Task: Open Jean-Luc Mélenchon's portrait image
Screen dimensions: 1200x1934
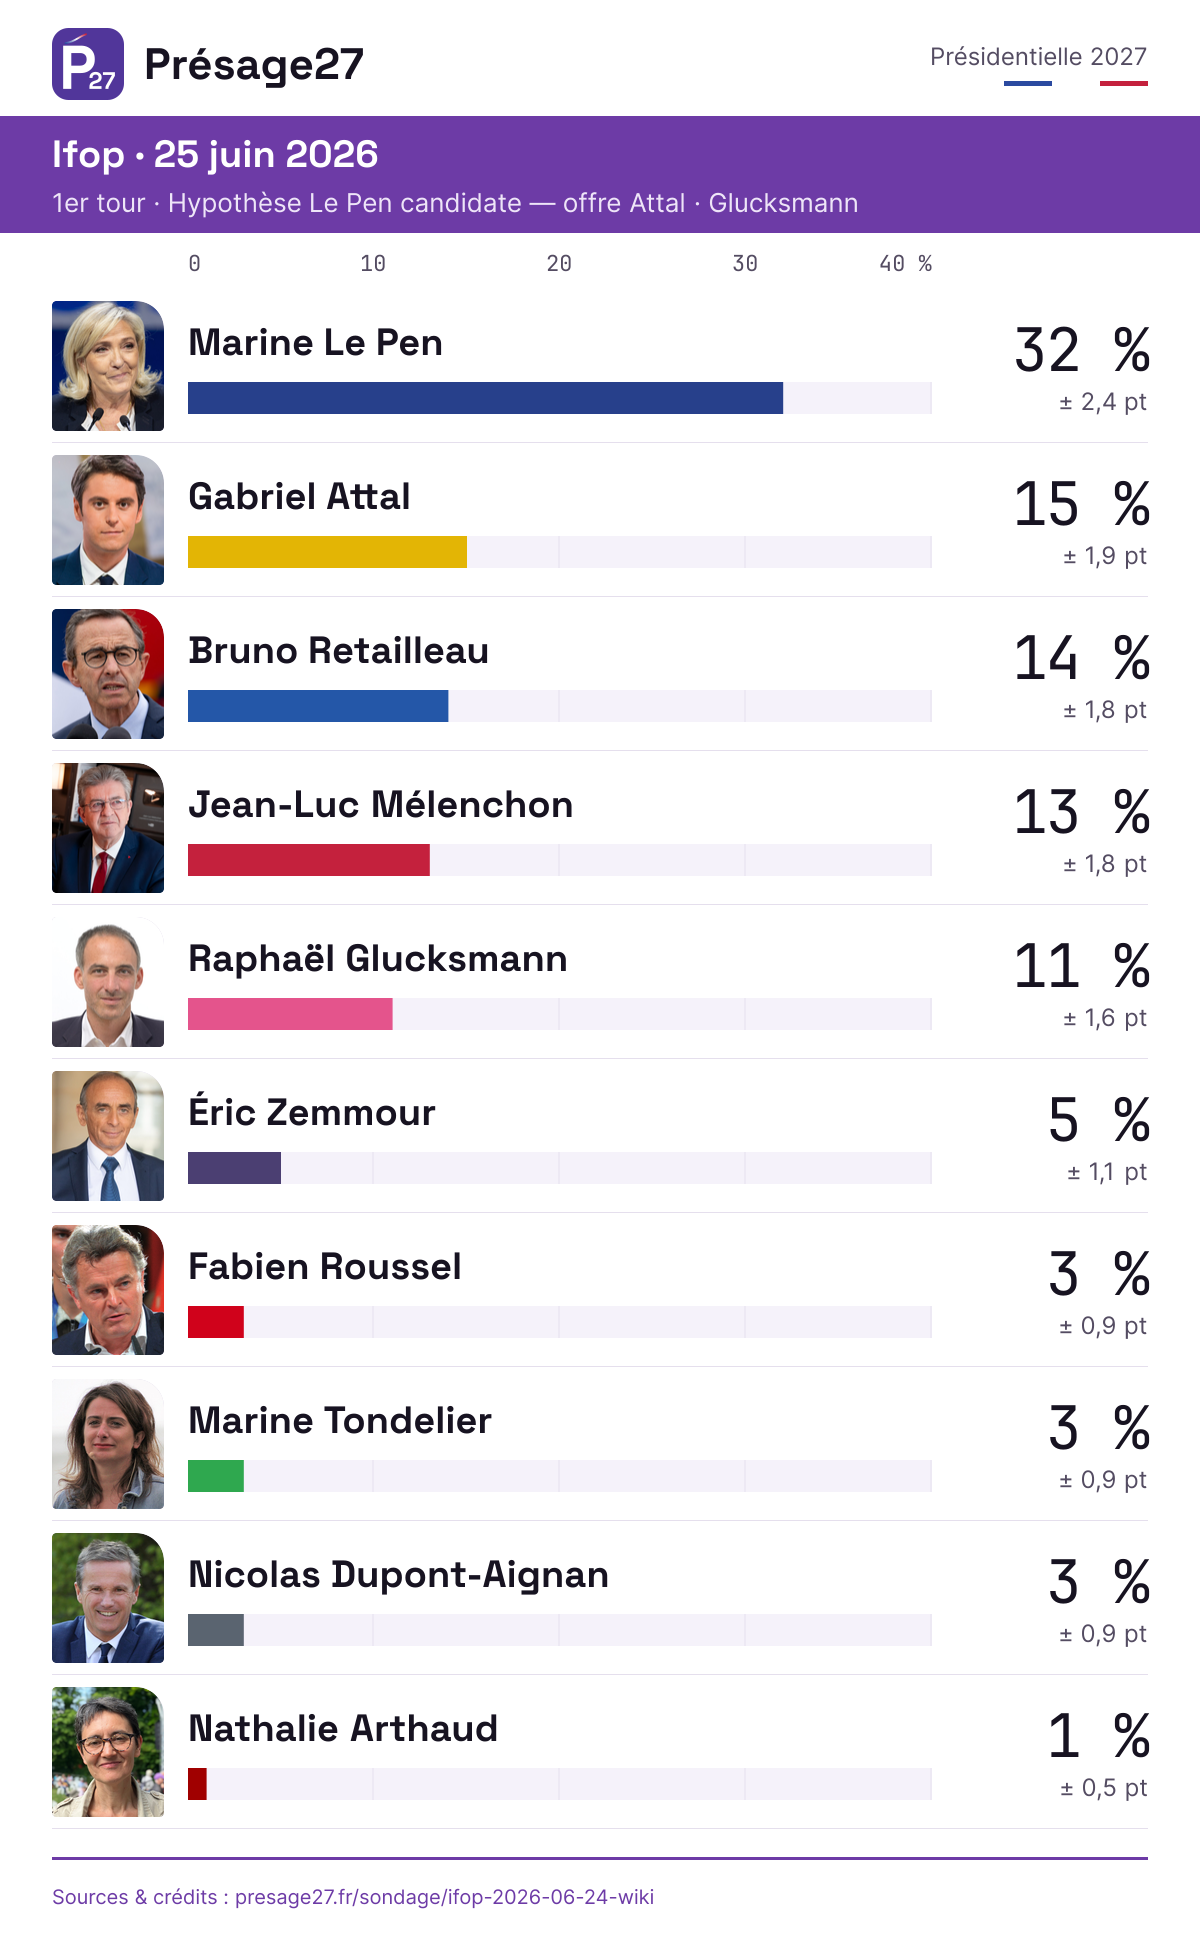Action: click(x=108, y=828)
